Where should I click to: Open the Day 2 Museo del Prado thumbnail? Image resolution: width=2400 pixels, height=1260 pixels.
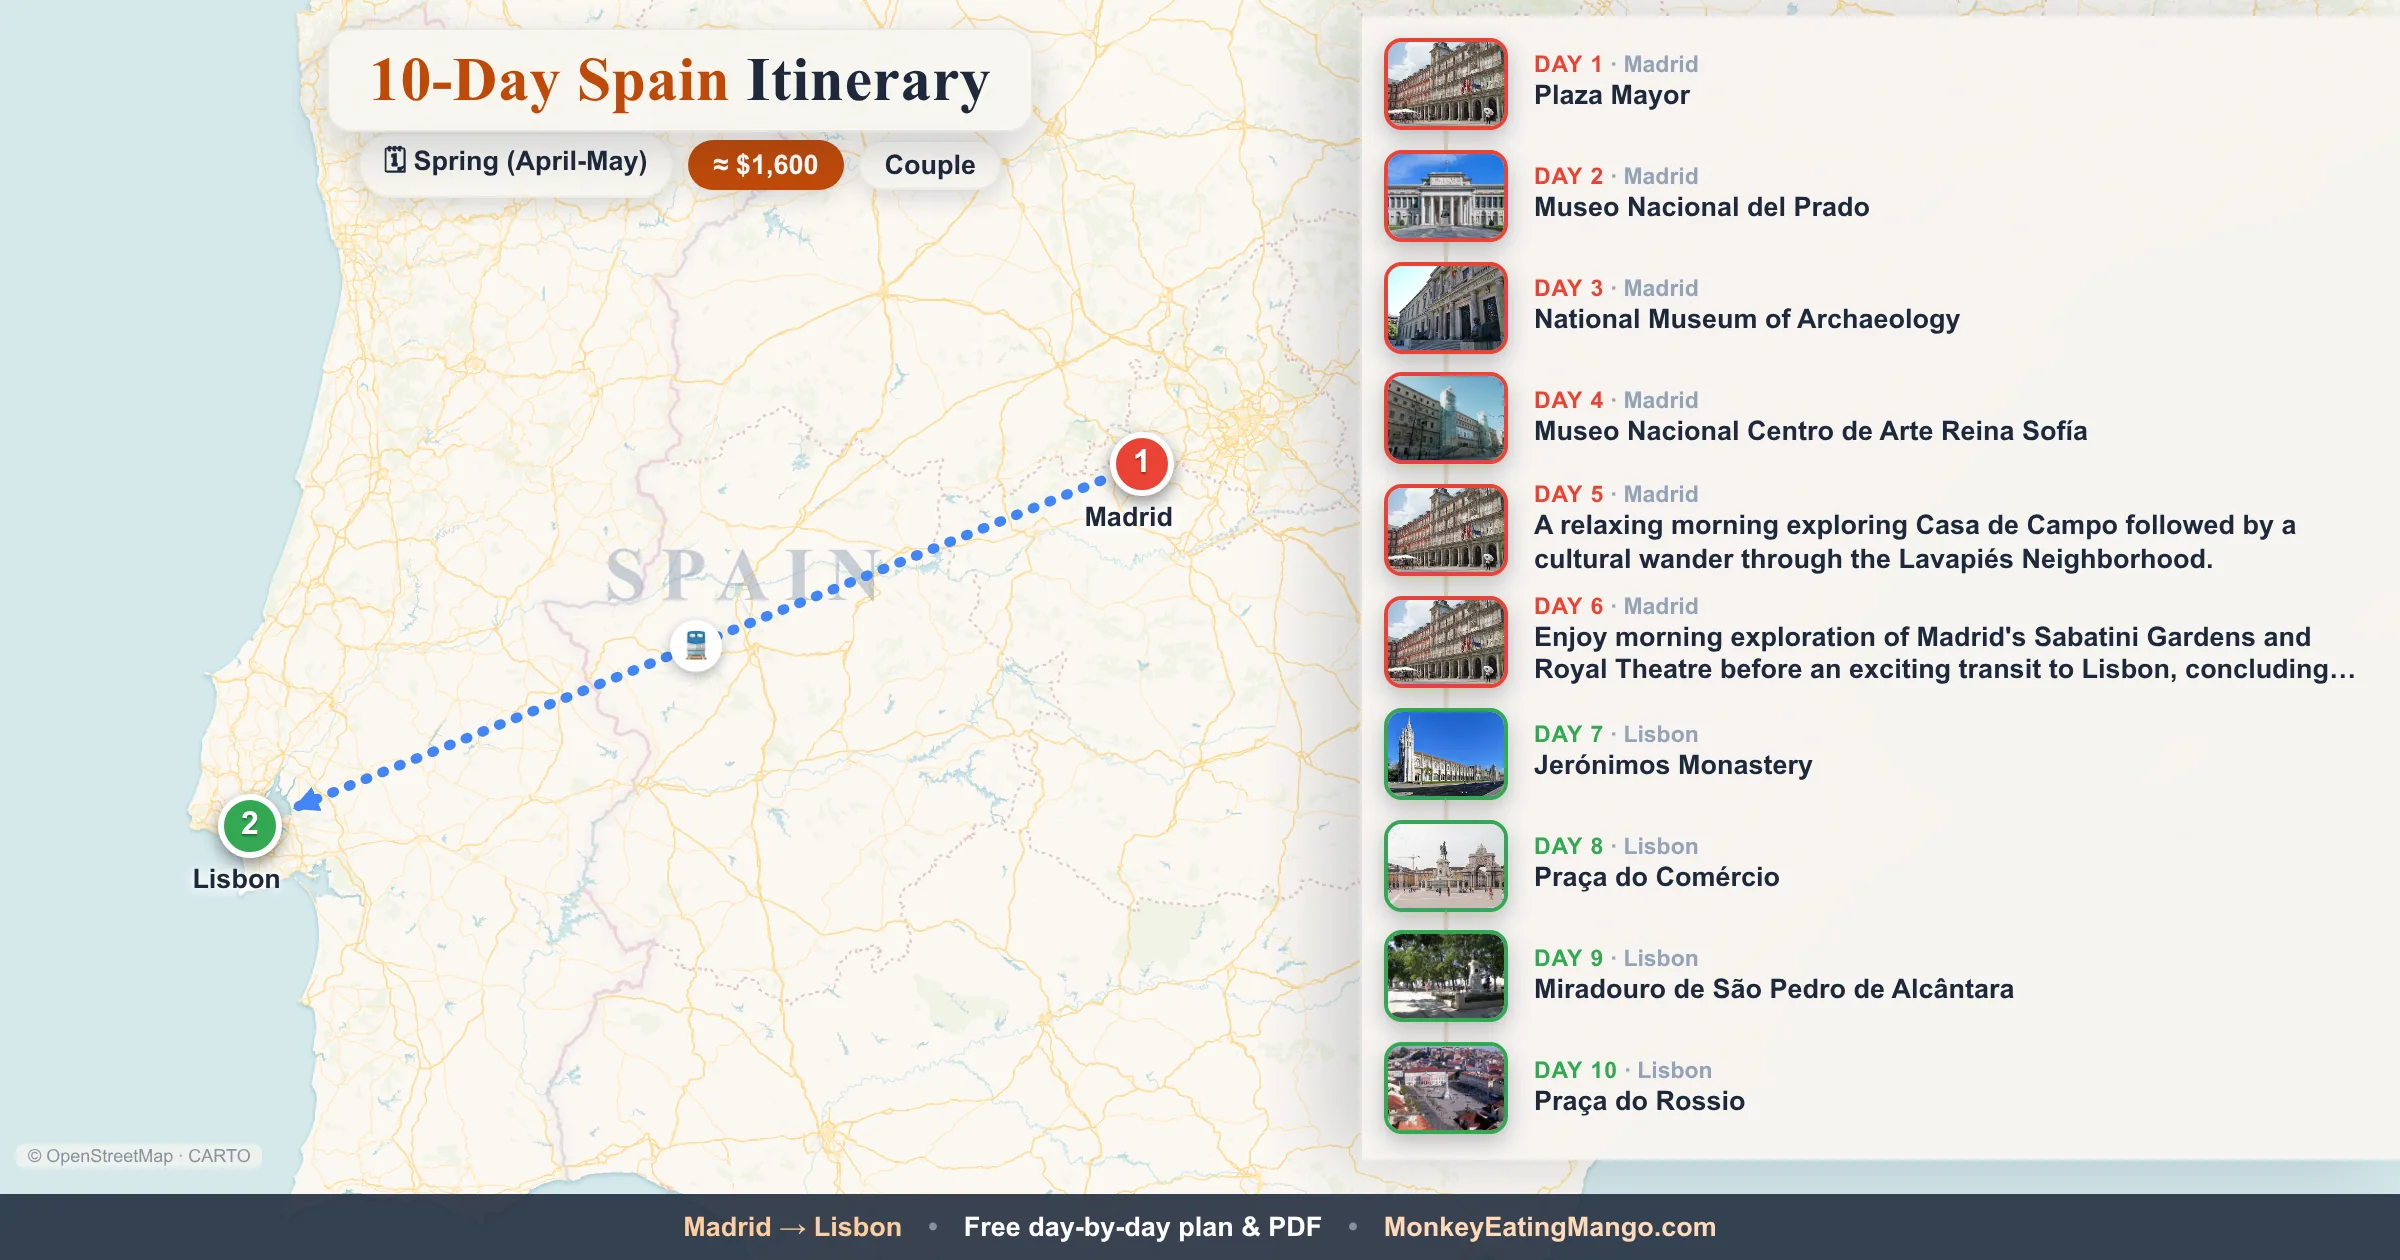pyautogui.click(x=1445, y=196)
